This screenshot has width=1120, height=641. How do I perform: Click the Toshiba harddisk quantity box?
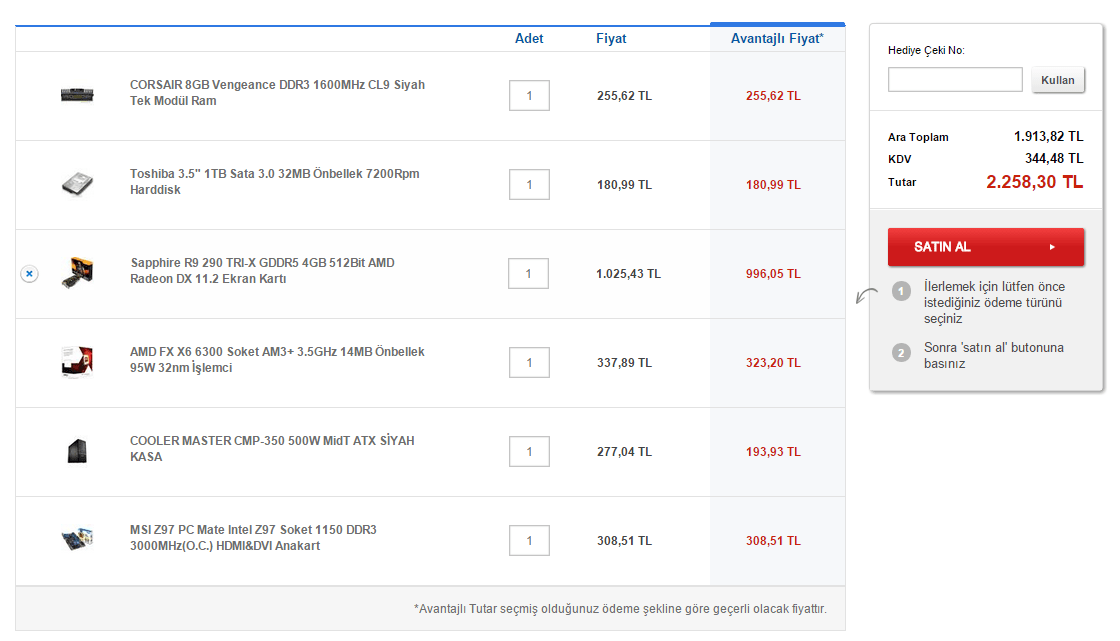[529, 185]
